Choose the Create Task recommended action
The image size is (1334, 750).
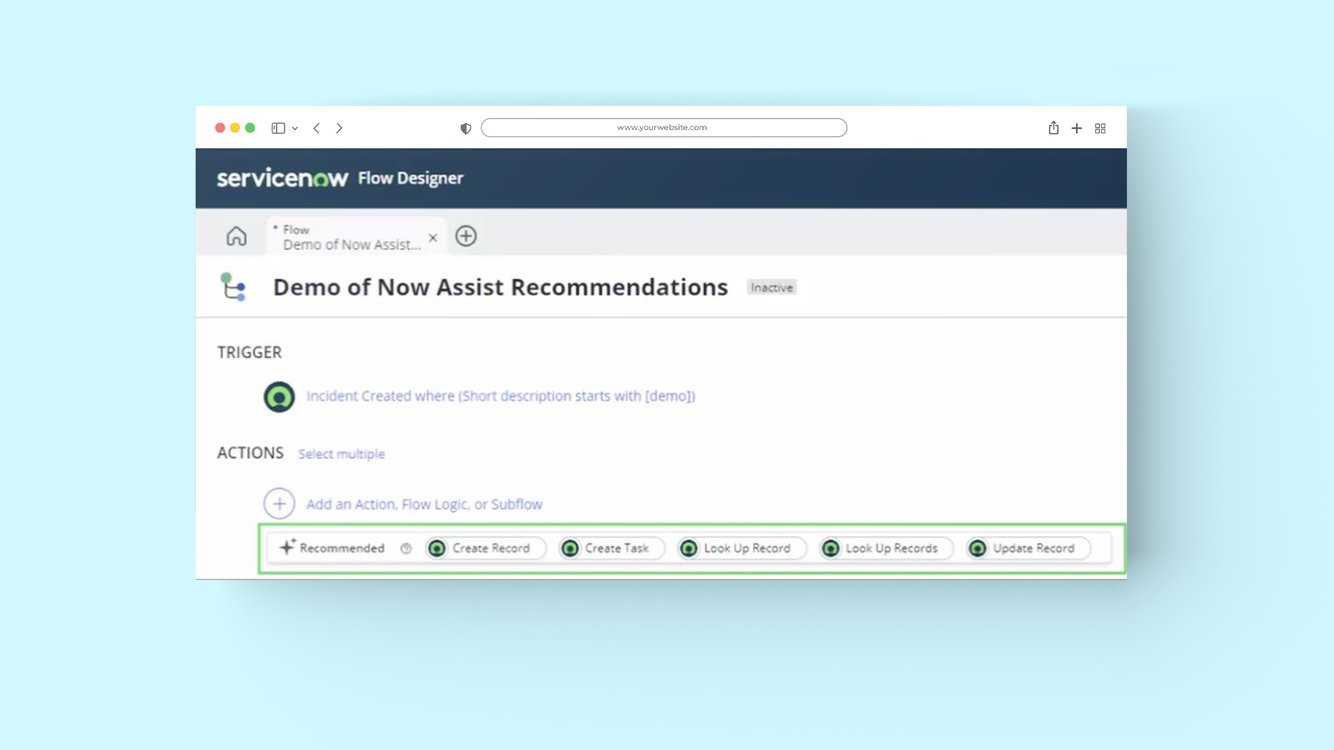(x=612, y=548)
